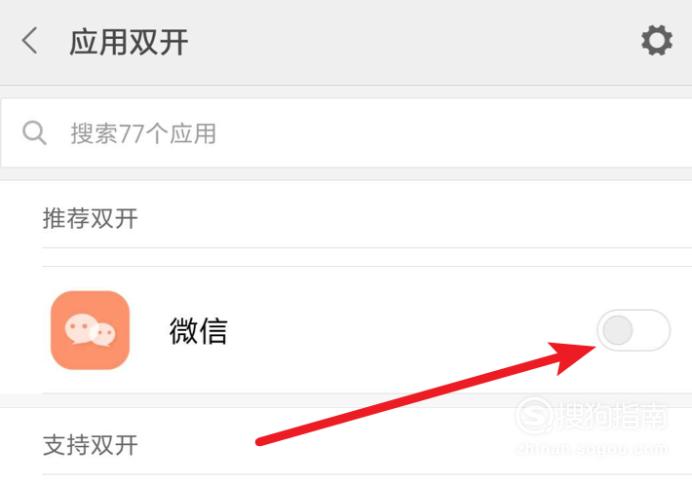Go back using the left arrow
Viewport: 692px width, 483px height.
(30, 41)
